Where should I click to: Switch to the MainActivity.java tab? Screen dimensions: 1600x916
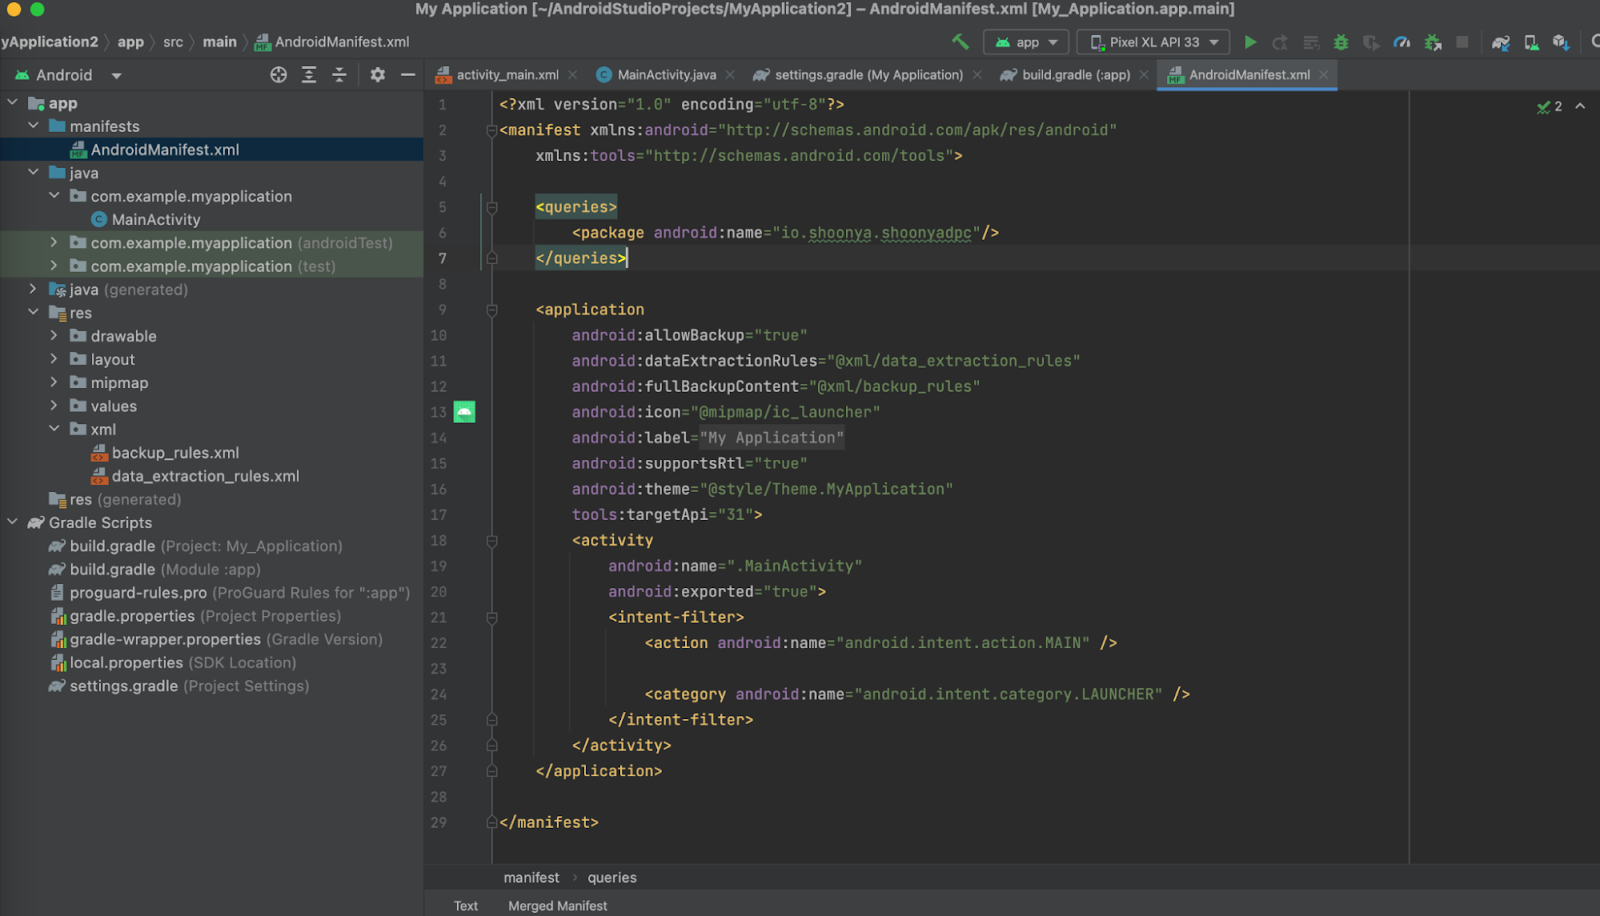click(666, 75)
